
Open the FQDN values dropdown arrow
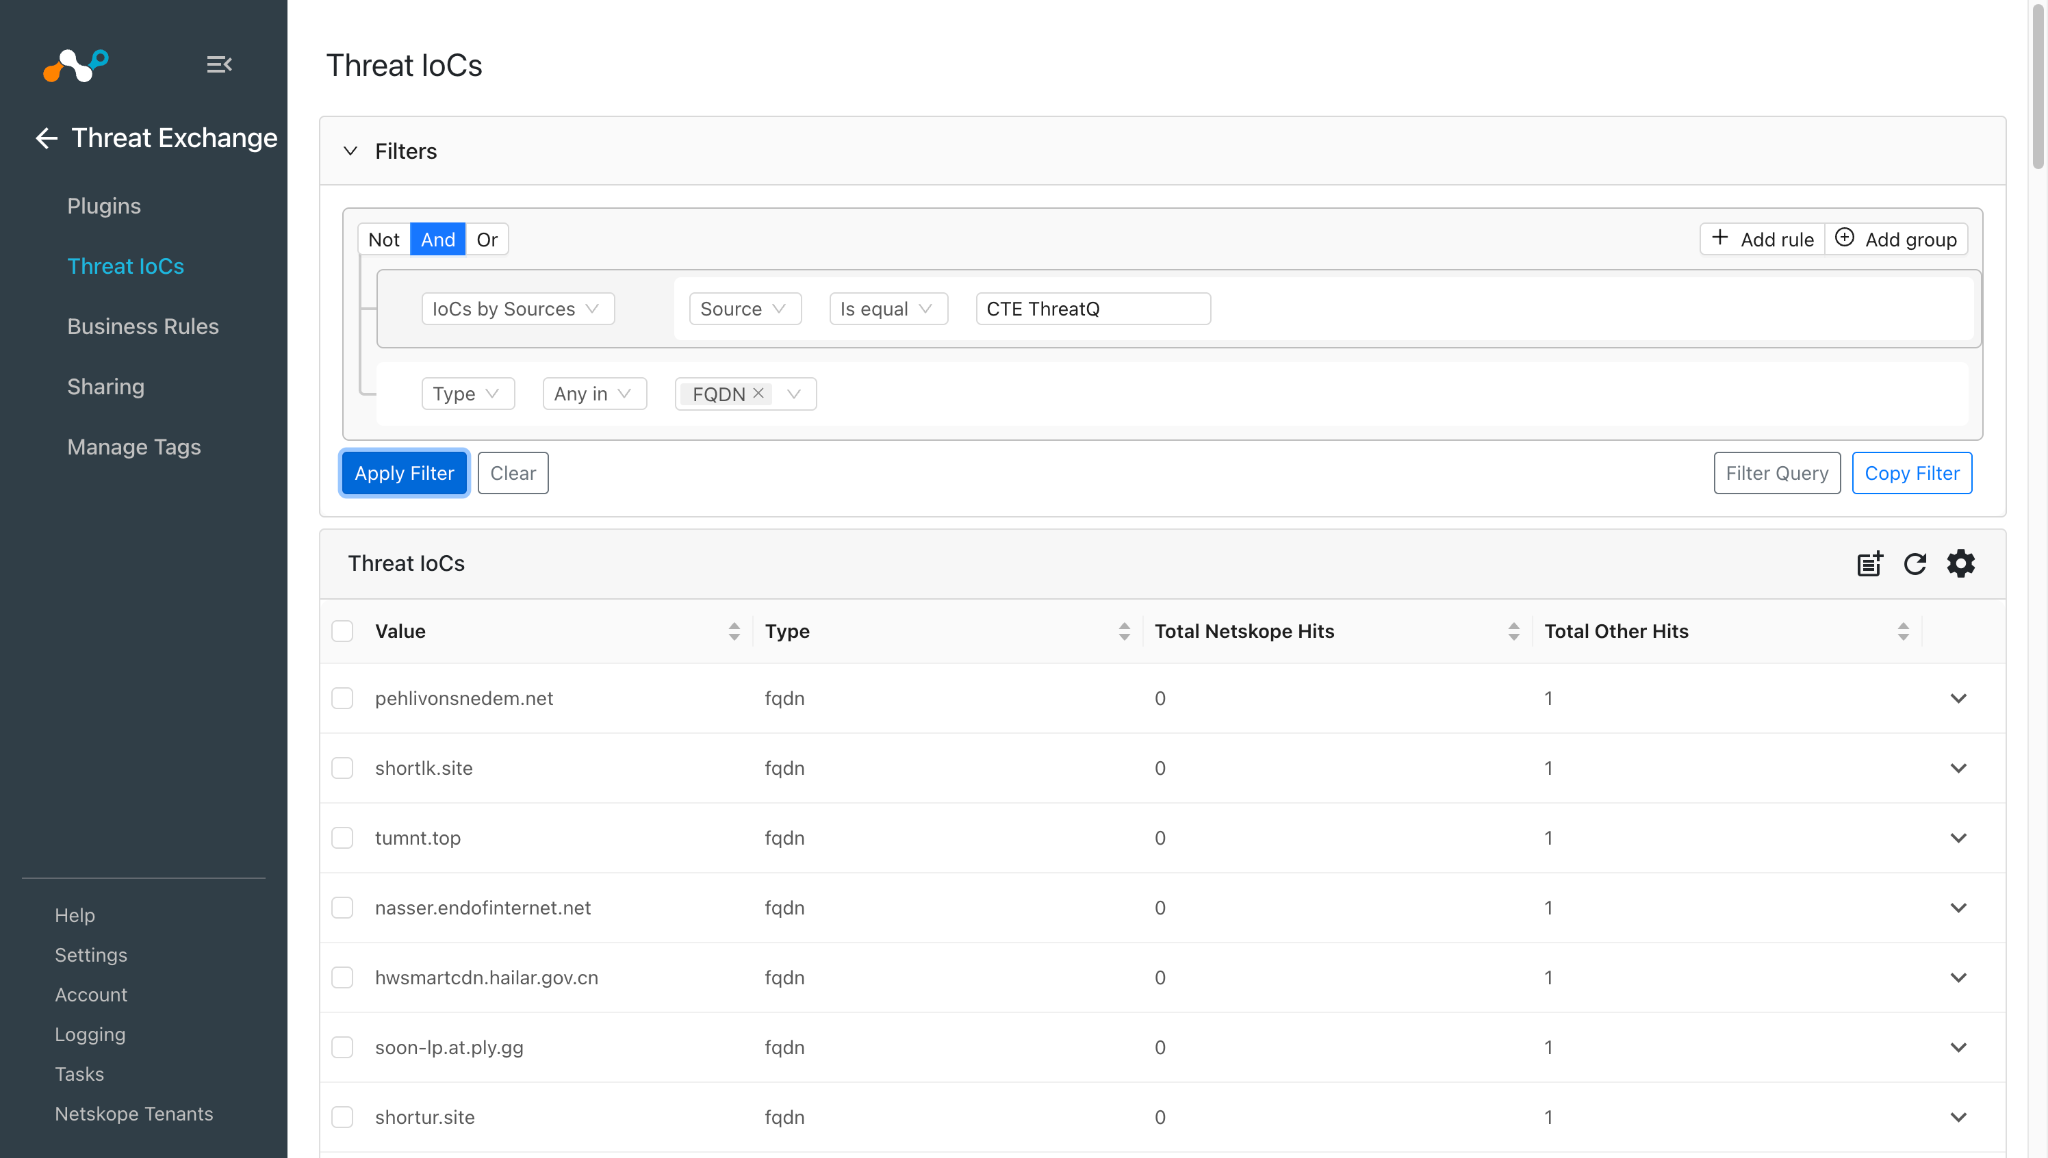tap(794, 394)
